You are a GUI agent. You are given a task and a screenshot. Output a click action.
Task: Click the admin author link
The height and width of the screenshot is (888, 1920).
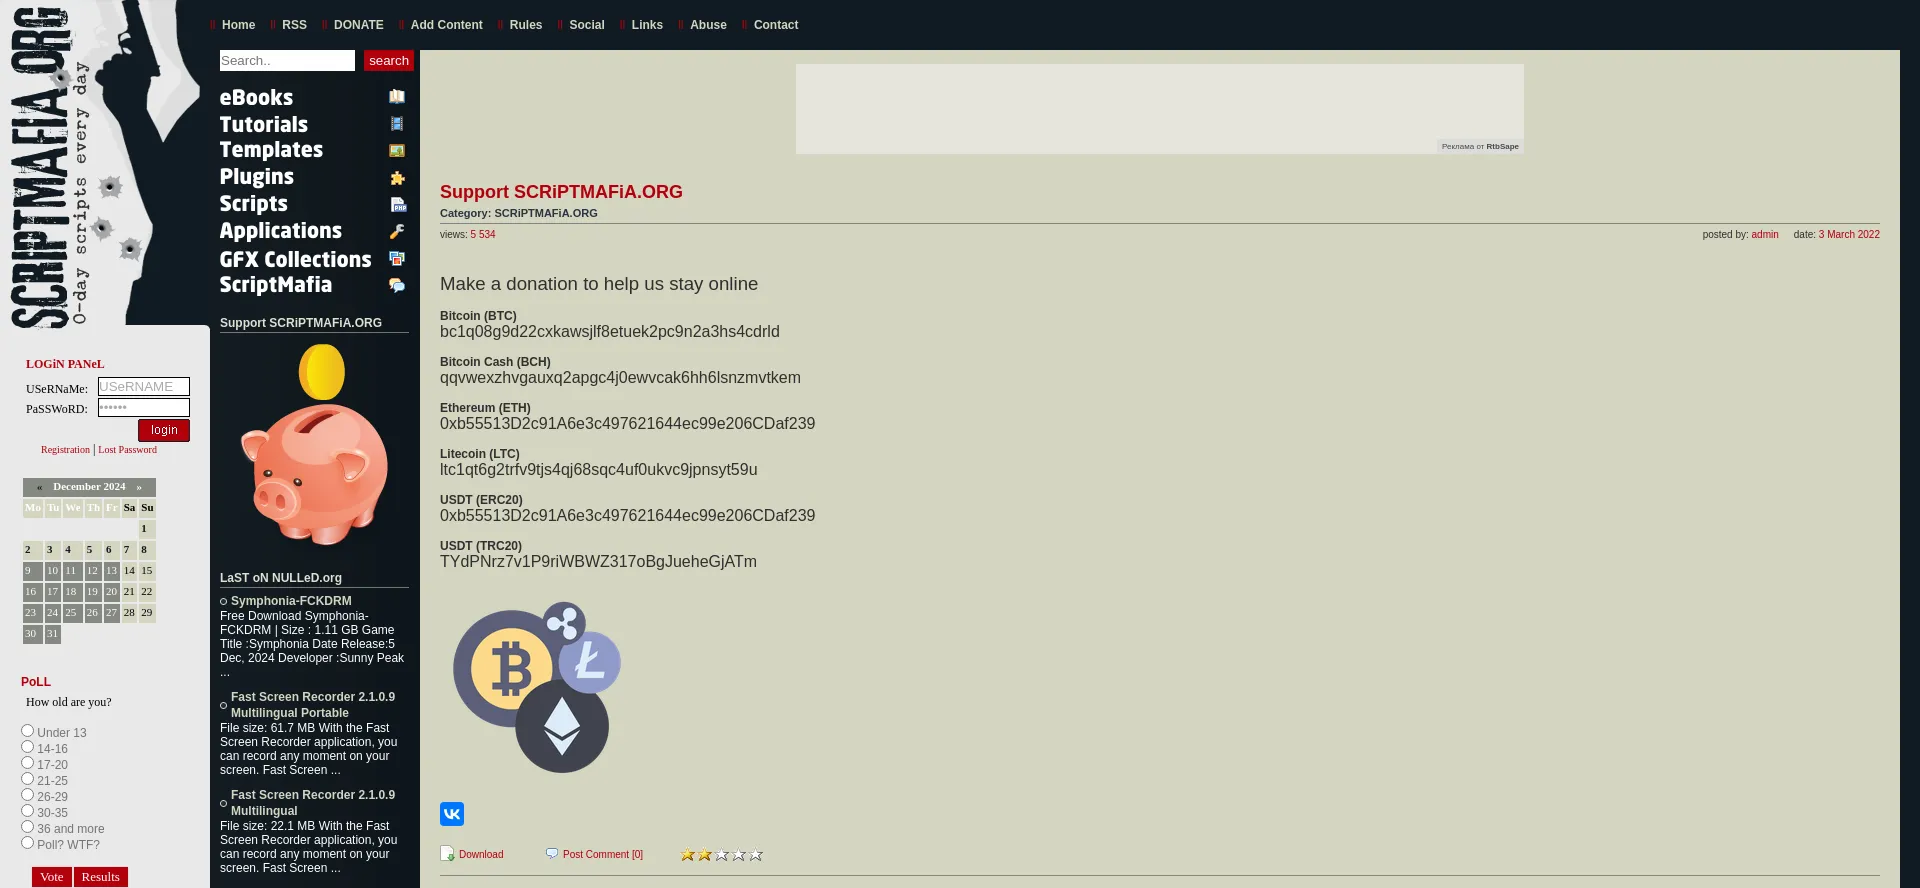coord(1765,235)
